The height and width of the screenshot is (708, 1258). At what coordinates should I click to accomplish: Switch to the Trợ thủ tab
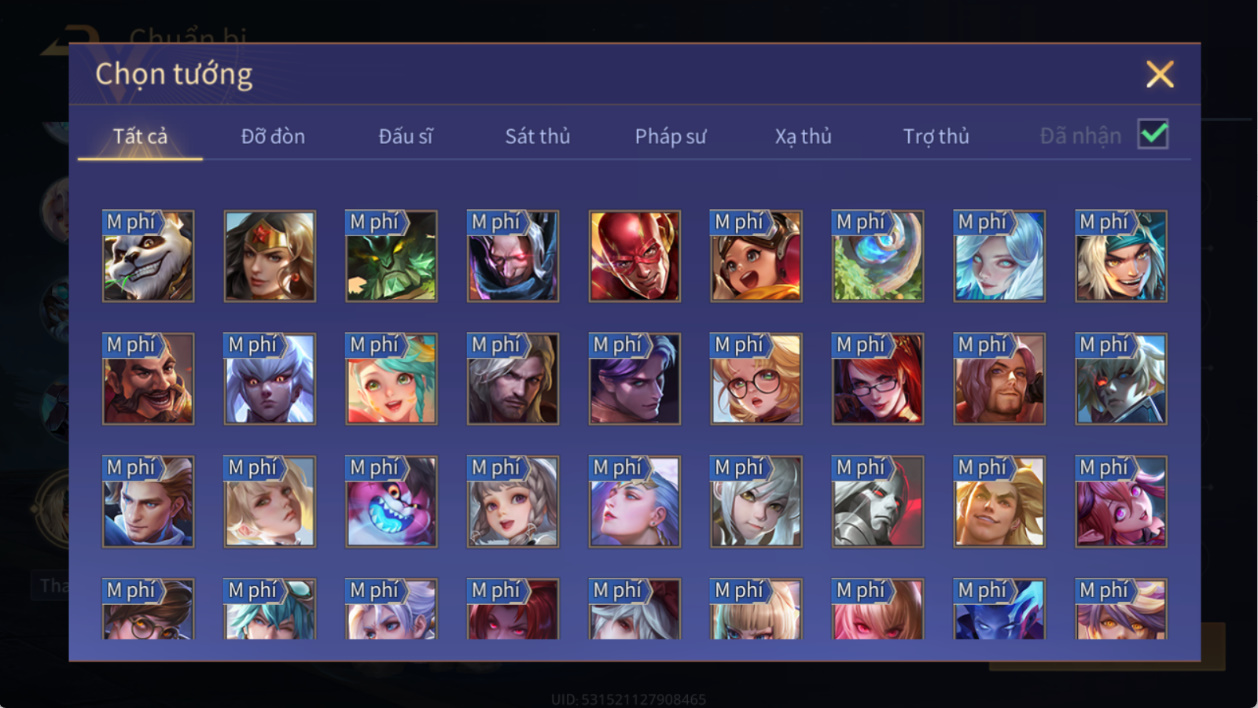pos(936,136)
